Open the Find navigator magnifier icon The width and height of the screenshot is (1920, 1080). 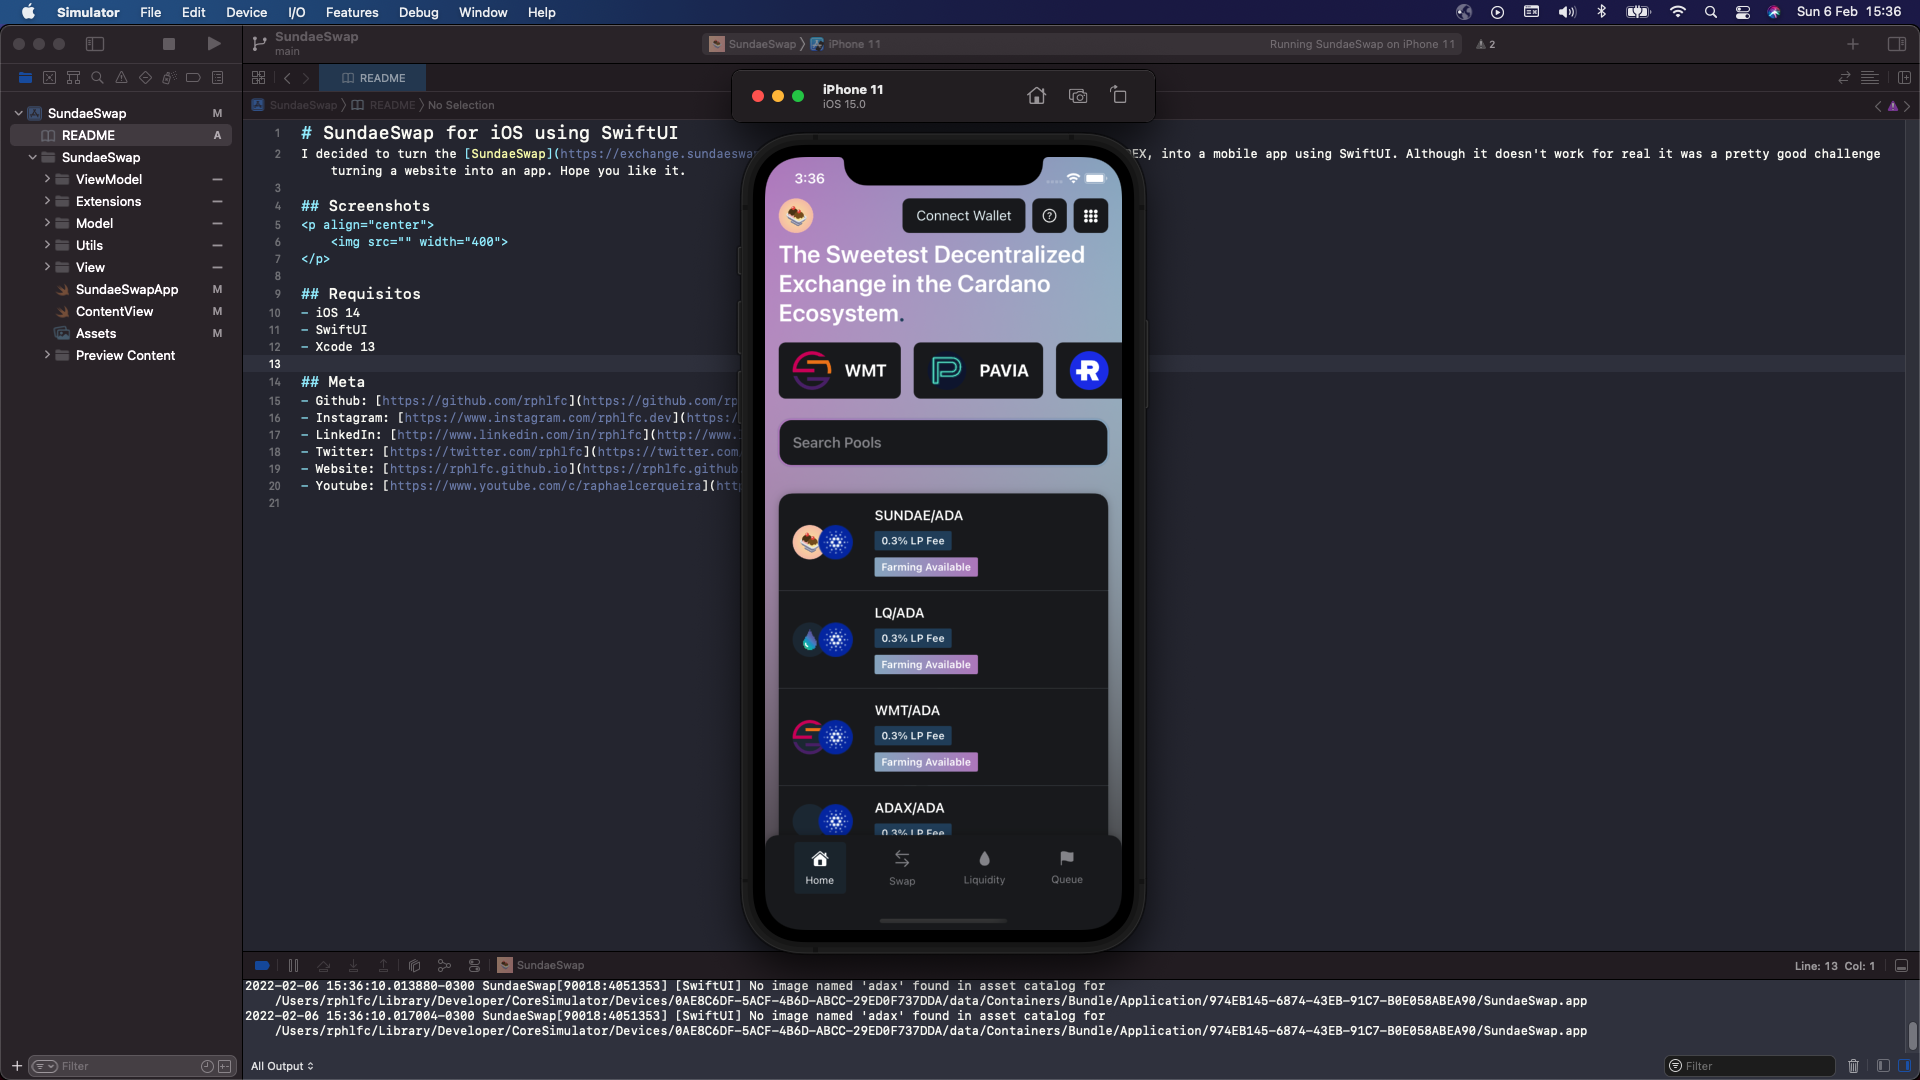click(97, 78)
